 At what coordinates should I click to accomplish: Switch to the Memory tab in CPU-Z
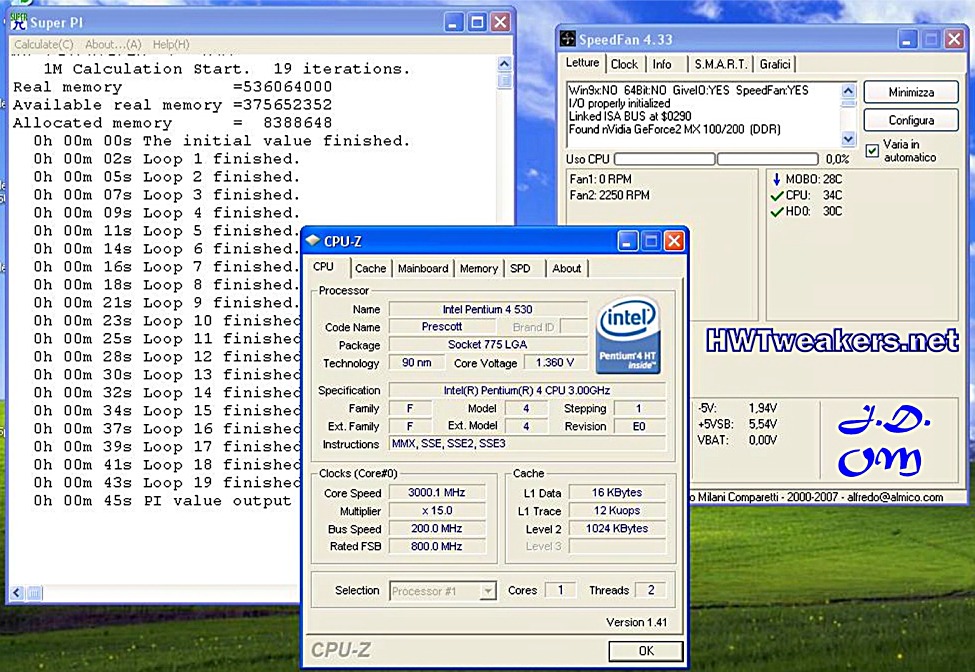click(x=479, y=269)
